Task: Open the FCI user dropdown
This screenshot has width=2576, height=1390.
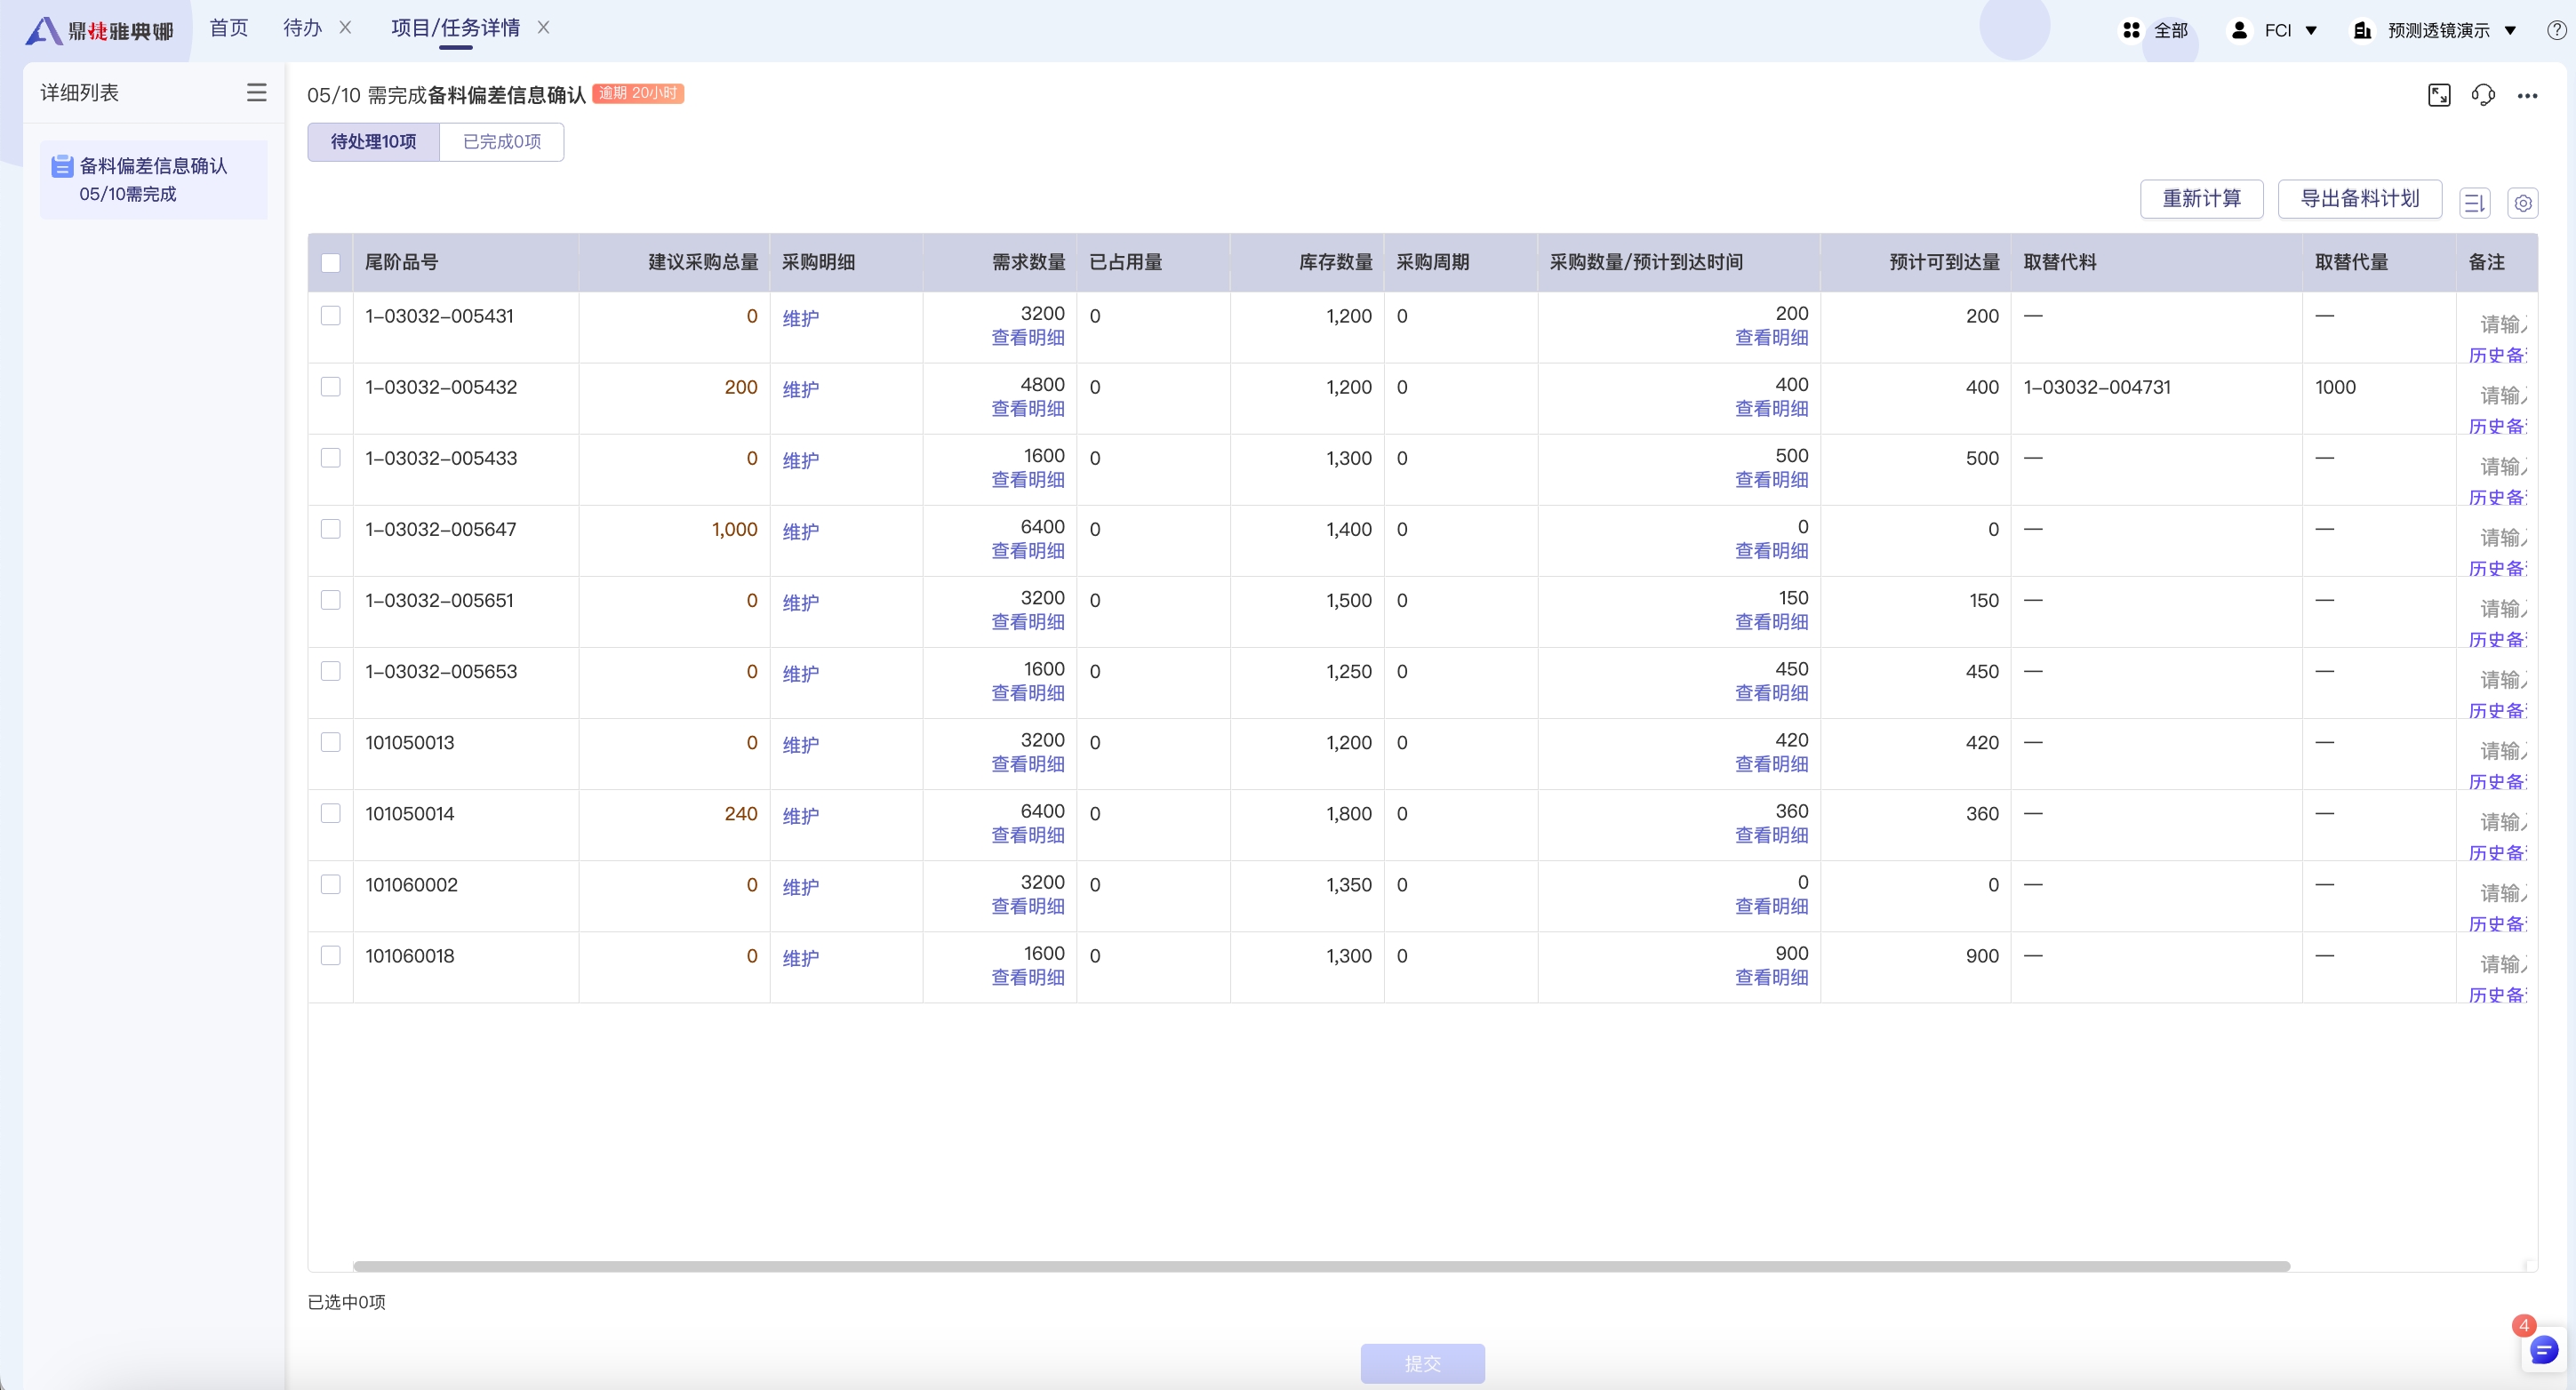Action: coord(2274,30)
